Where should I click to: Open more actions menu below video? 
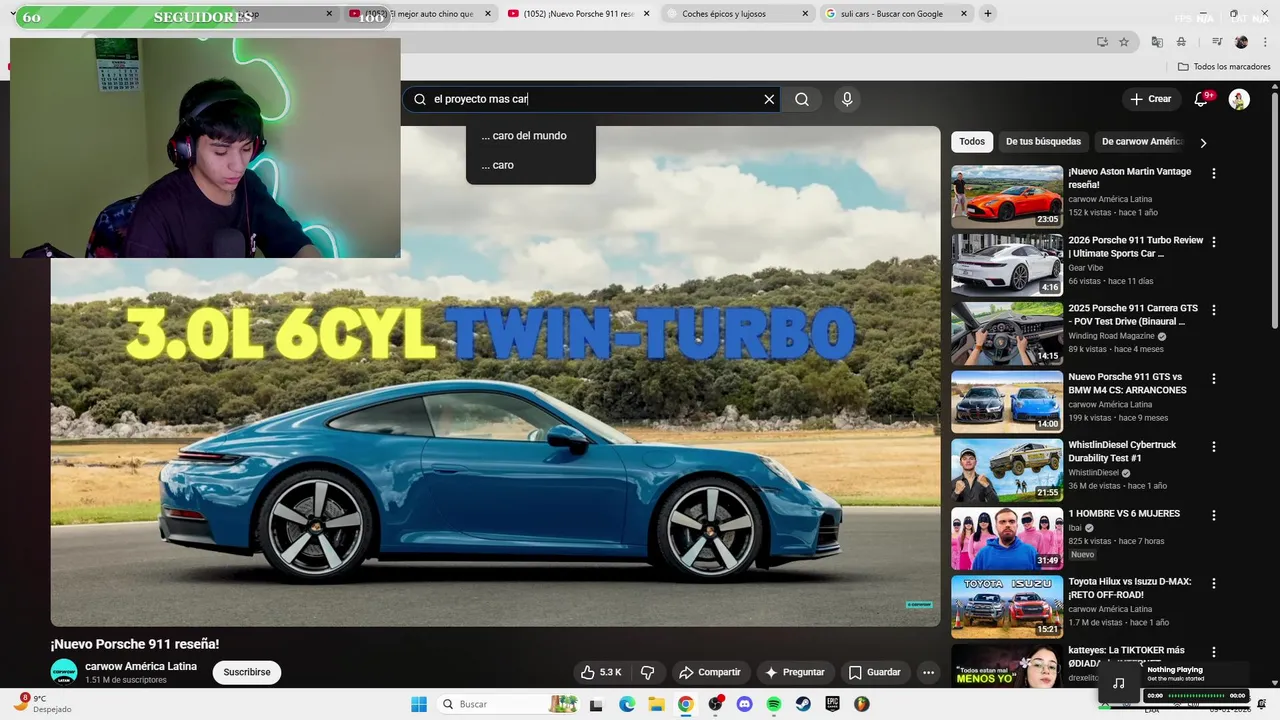(x=928, y=672)
